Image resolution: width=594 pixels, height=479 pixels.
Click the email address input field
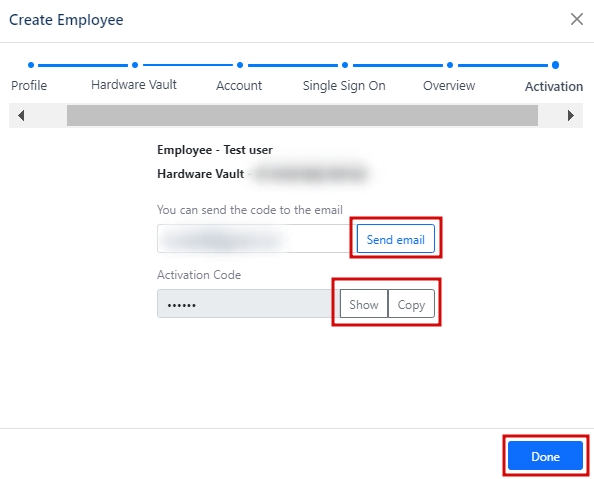click(257, 239)
